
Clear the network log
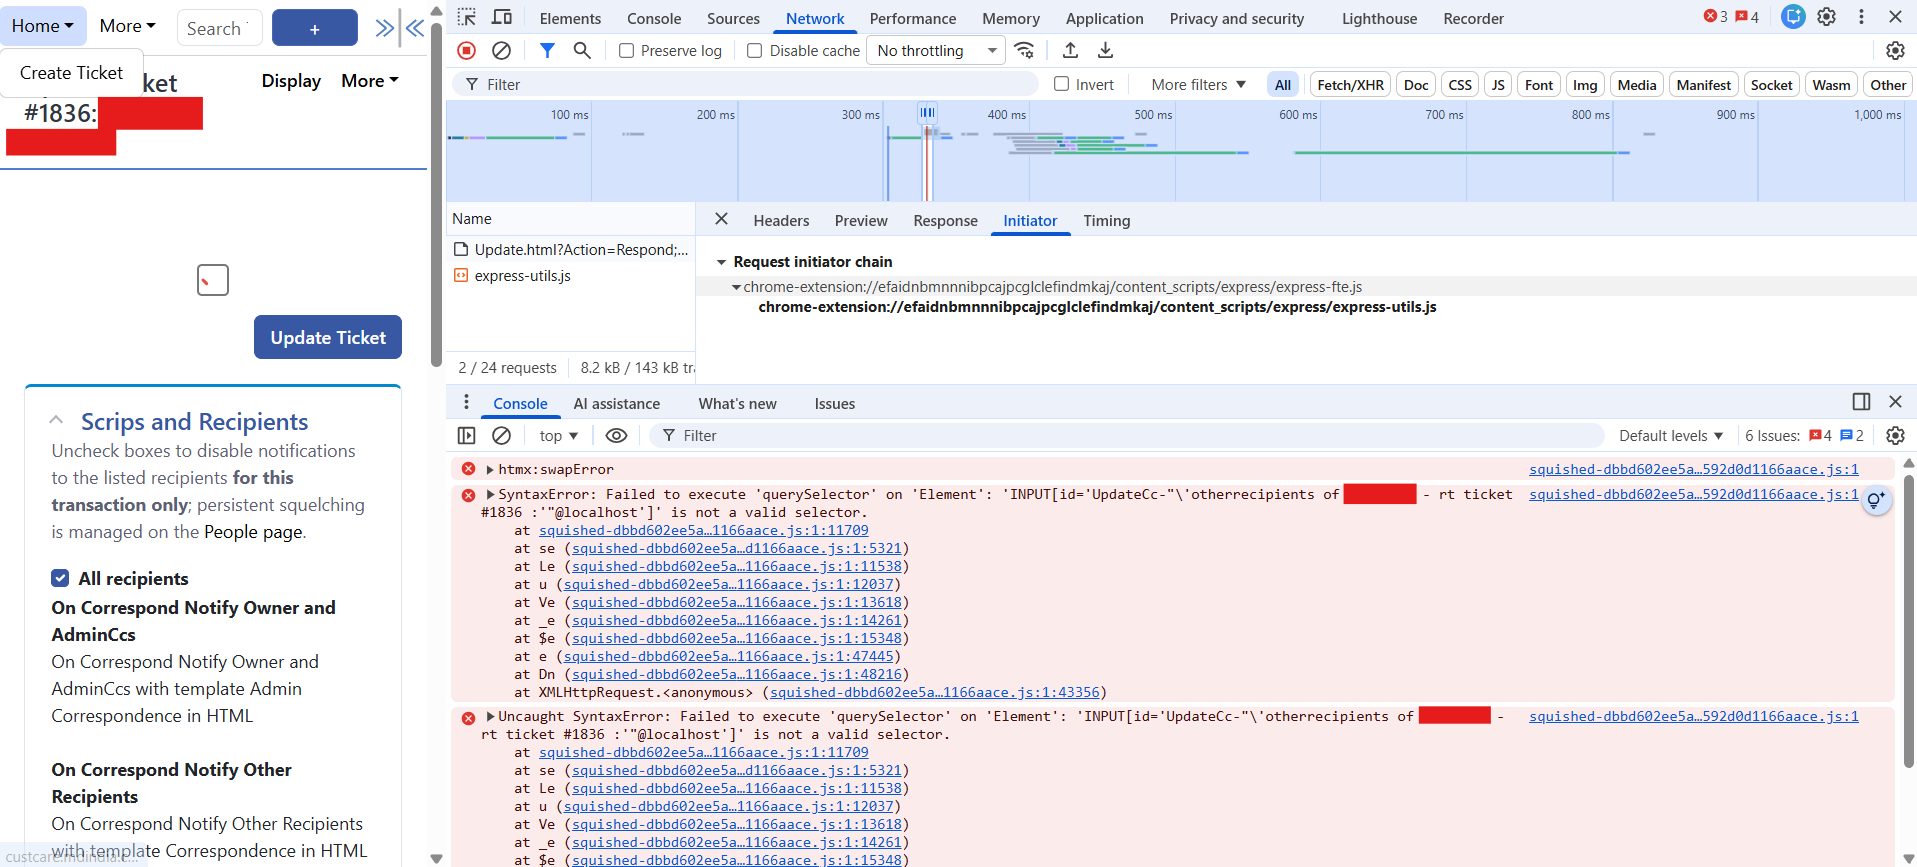(502, 50)
